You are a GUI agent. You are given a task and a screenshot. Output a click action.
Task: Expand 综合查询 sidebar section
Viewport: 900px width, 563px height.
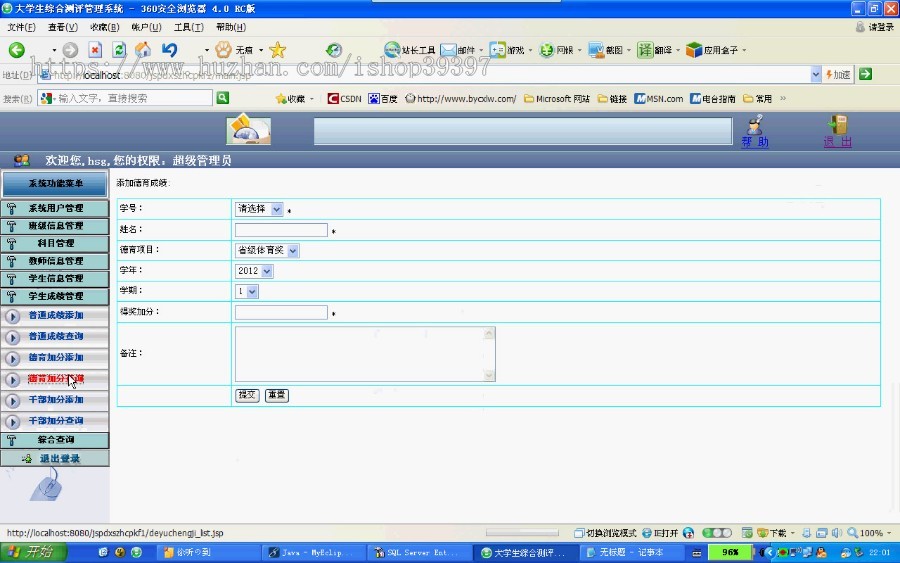[55, 440]
